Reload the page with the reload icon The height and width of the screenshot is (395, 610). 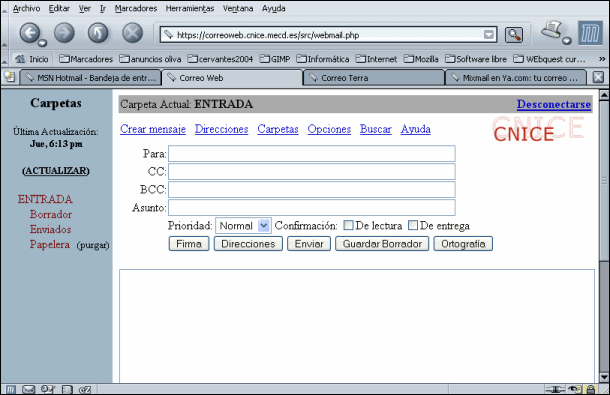click(98, 33)
